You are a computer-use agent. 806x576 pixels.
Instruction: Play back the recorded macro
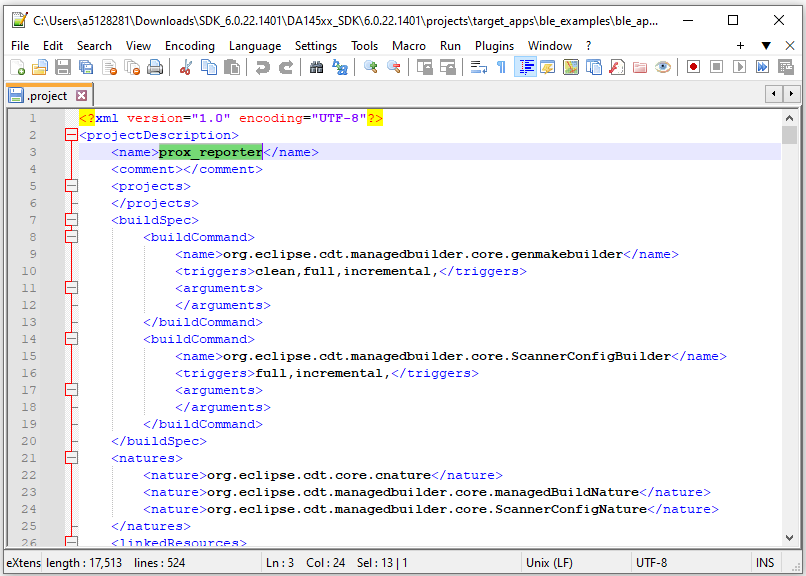[740, 67]
